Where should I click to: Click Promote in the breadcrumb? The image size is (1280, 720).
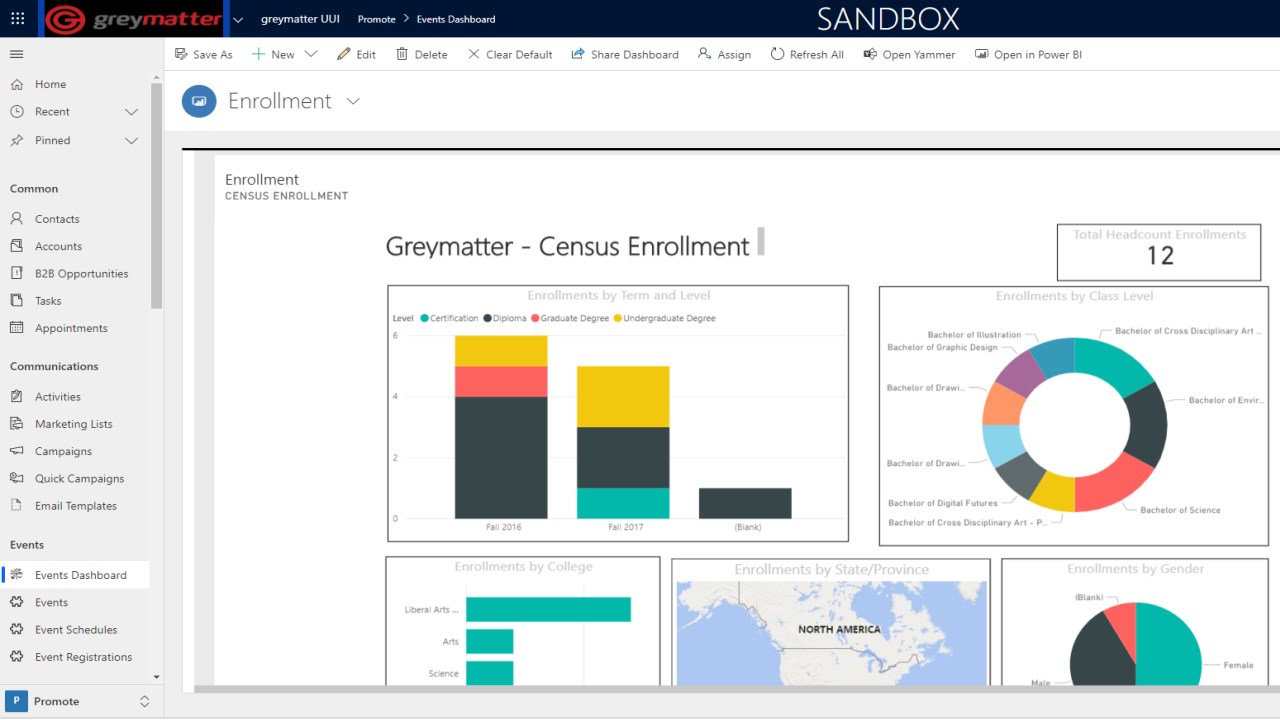(x=376, y=19)
